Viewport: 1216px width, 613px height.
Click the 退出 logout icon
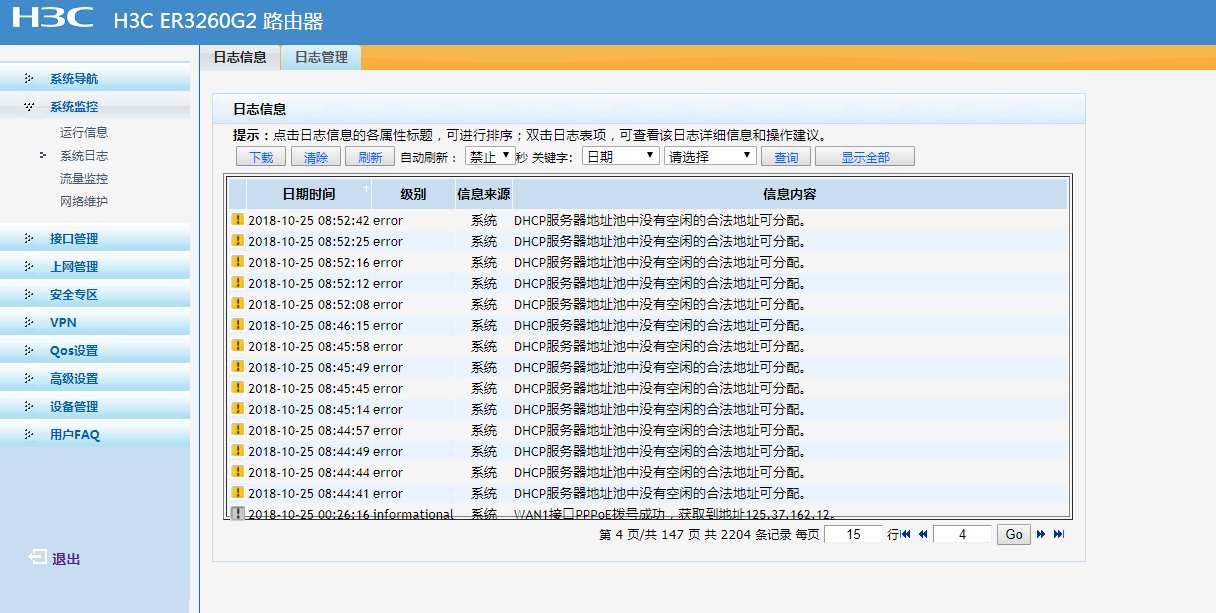pyautogui.click(x=37, y=558)
